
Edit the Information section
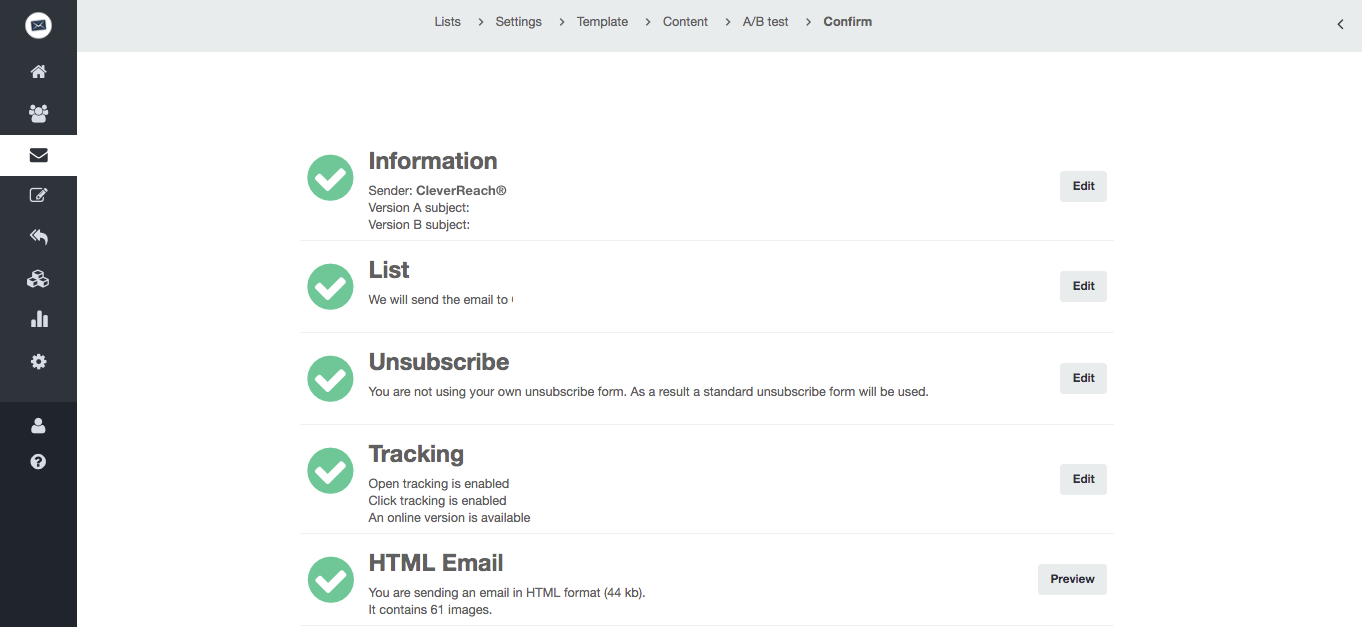(1083, 186)
